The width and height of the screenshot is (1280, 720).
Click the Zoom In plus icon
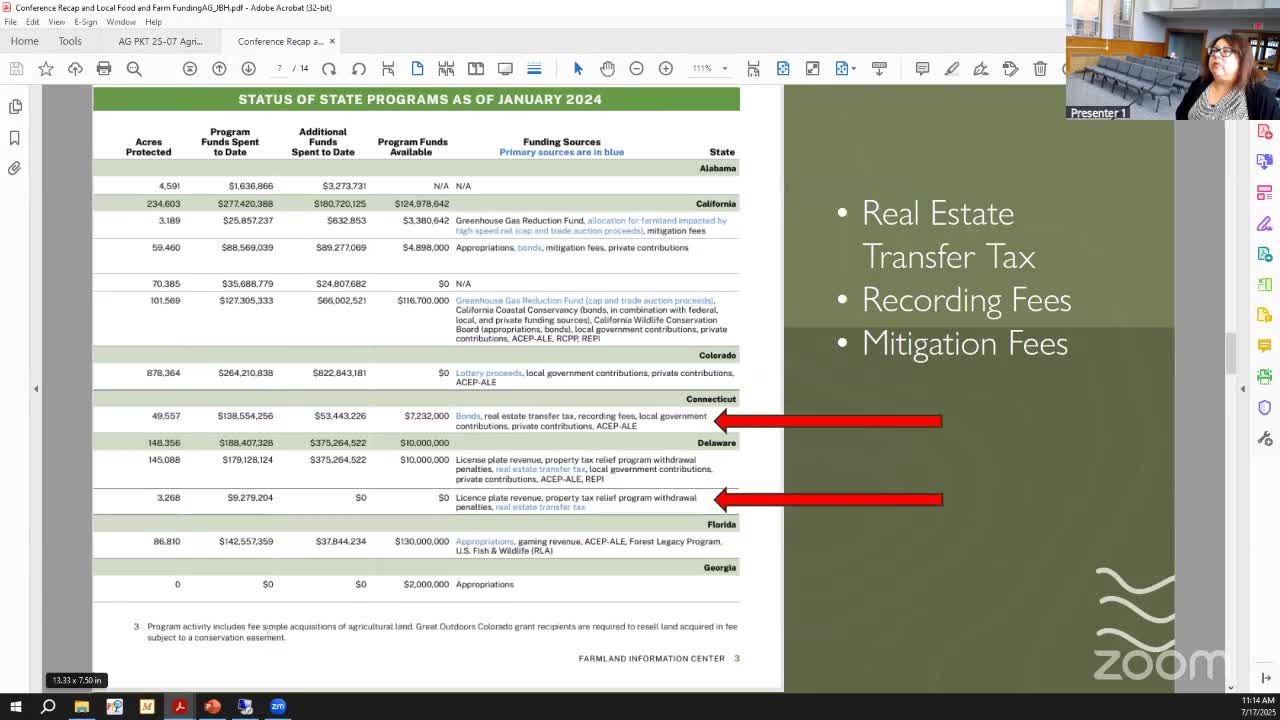[665, 68]
